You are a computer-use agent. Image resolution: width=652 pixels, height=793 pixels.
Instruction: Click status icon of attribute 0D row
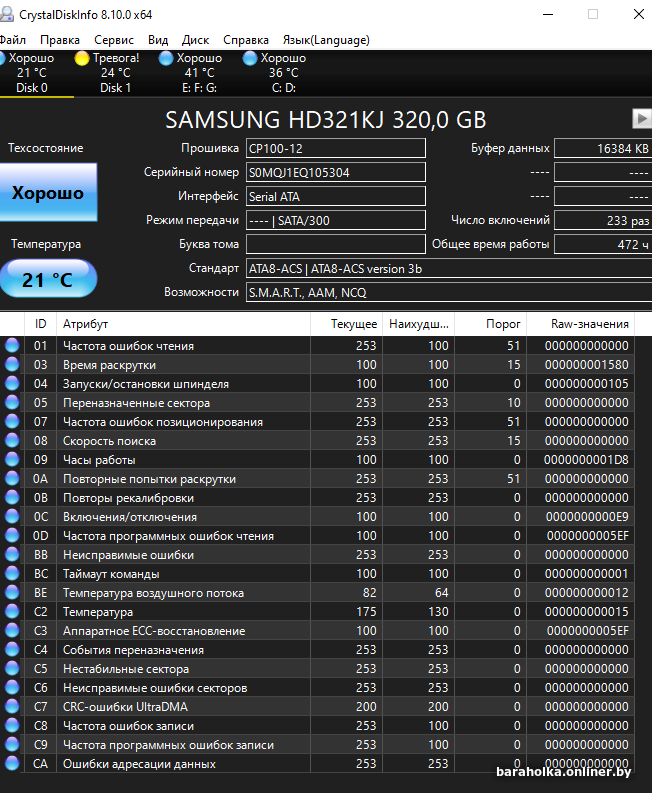click(12, 535)
